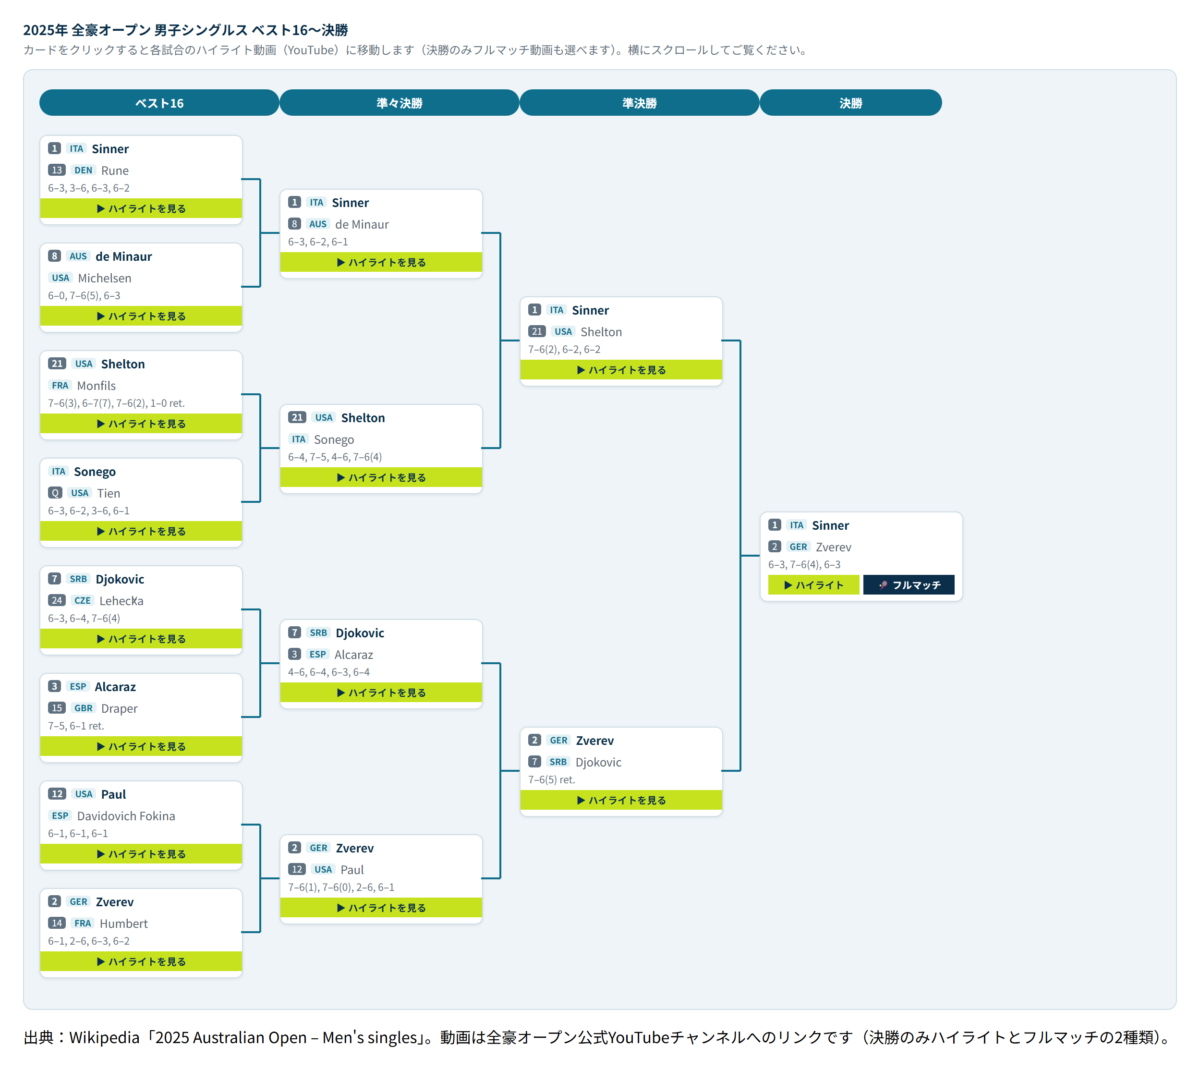Image resolution: width=1200 pixels, height=1070 pixels.
Task: Open highlights for the Sinner vs Rune match
Action: [141, 209]
